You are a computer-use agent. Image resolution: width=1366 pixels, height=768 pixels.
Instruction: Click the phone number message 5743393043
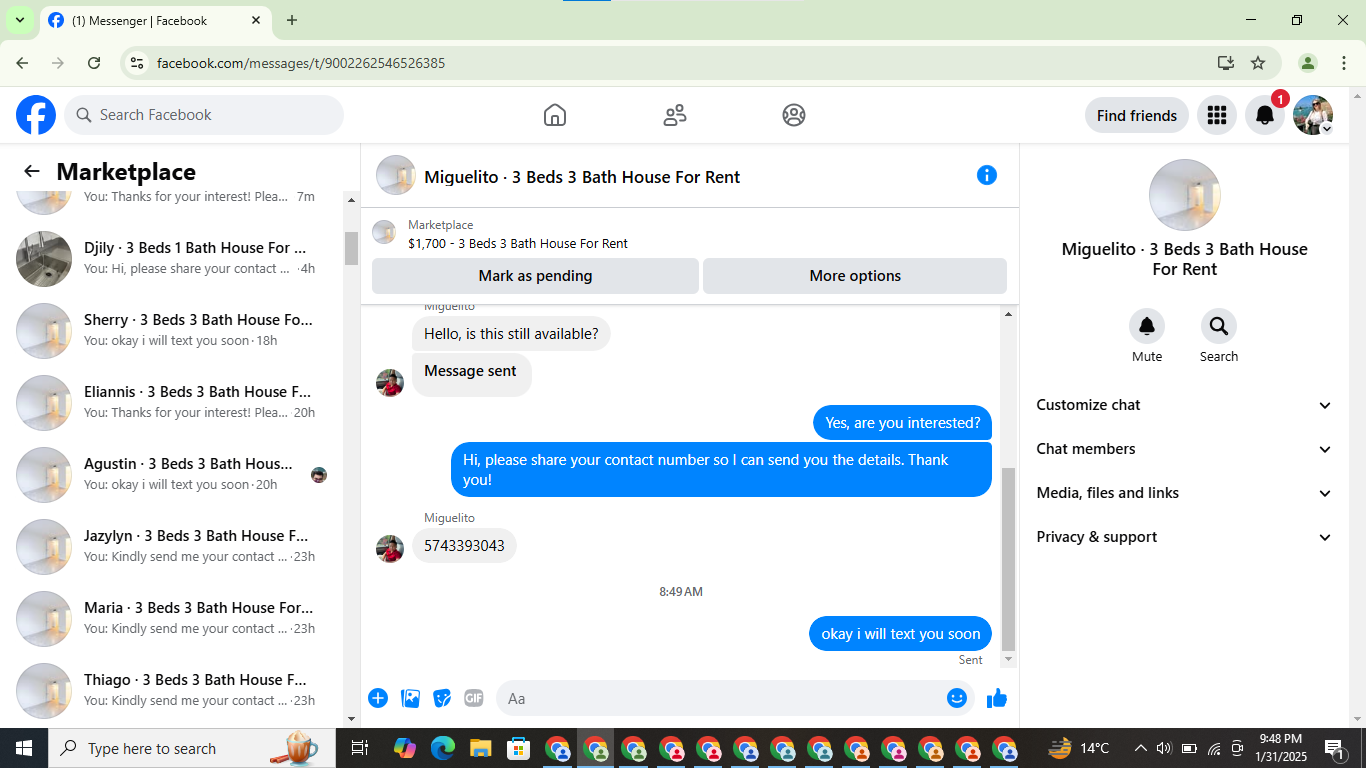(x=464, y=546)
